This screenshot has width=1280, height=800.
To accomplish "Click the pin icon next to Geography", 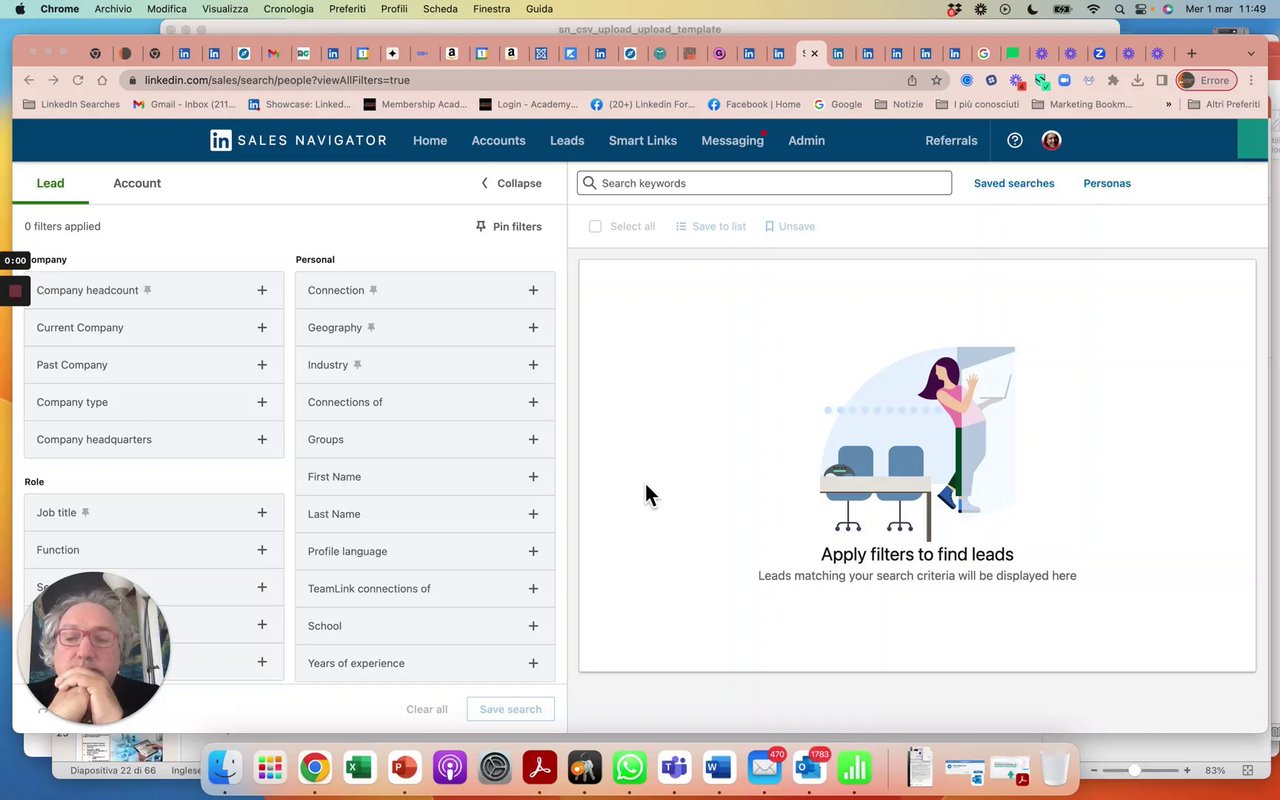I will [371, 327].
